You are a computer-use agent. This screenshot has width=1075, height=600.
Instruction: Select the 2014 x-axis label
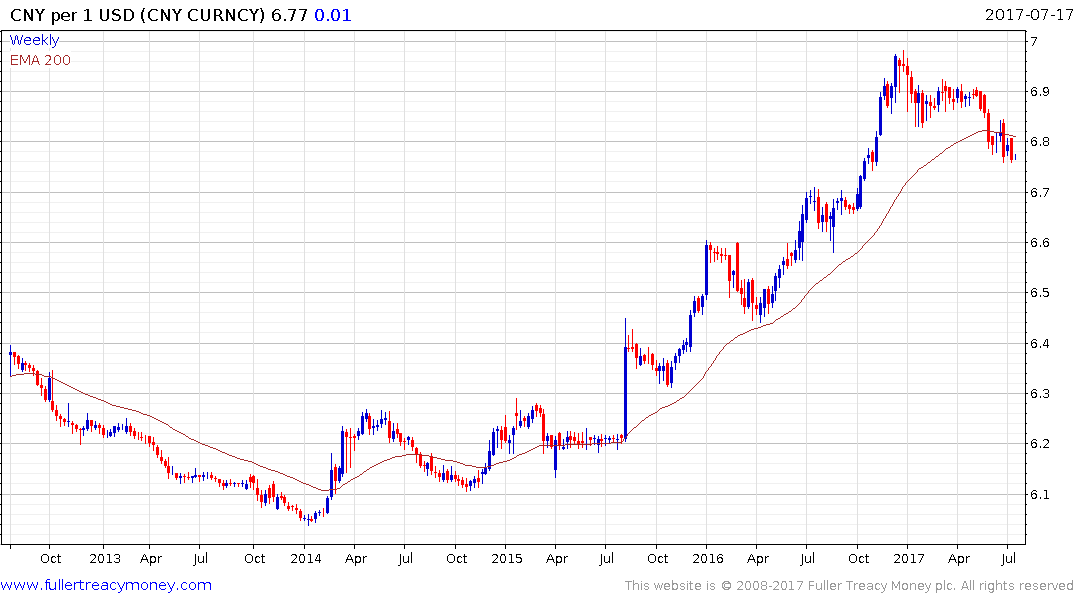coord(306,558)
